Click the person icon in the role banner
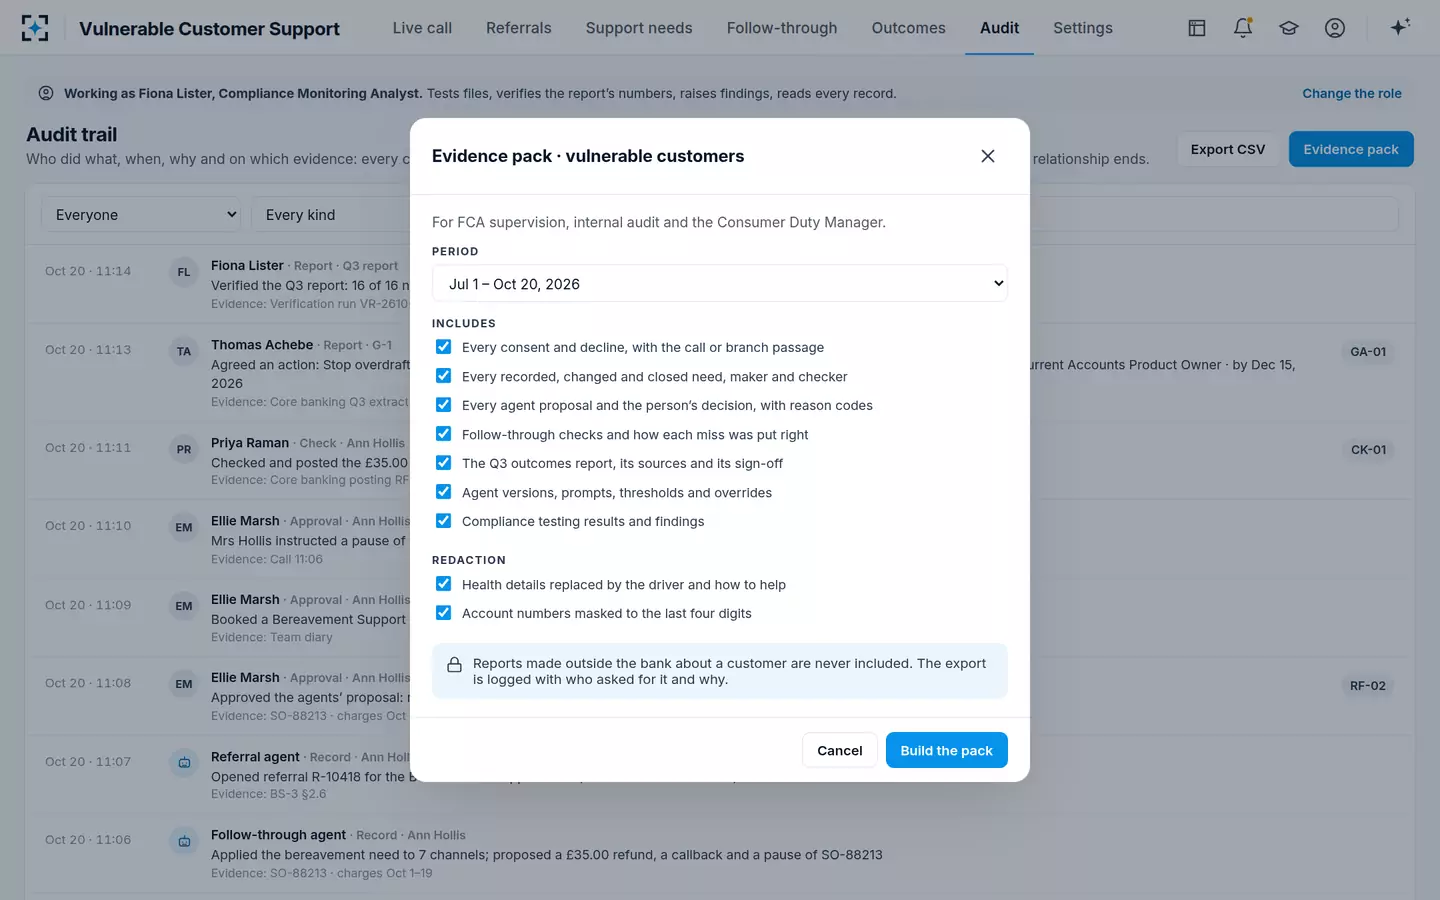The image size is (1440, 900). coord(46,93)
